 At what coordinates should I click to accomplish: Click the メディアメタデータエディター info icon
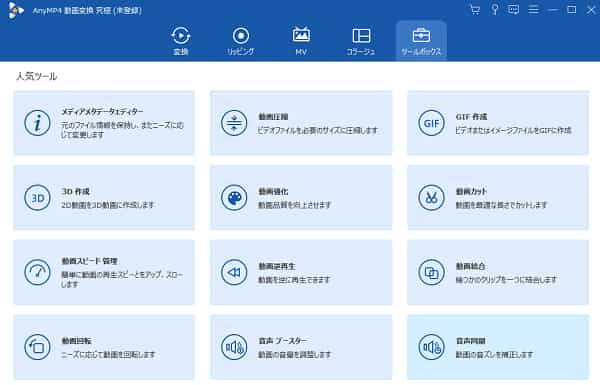click(37, 123)
